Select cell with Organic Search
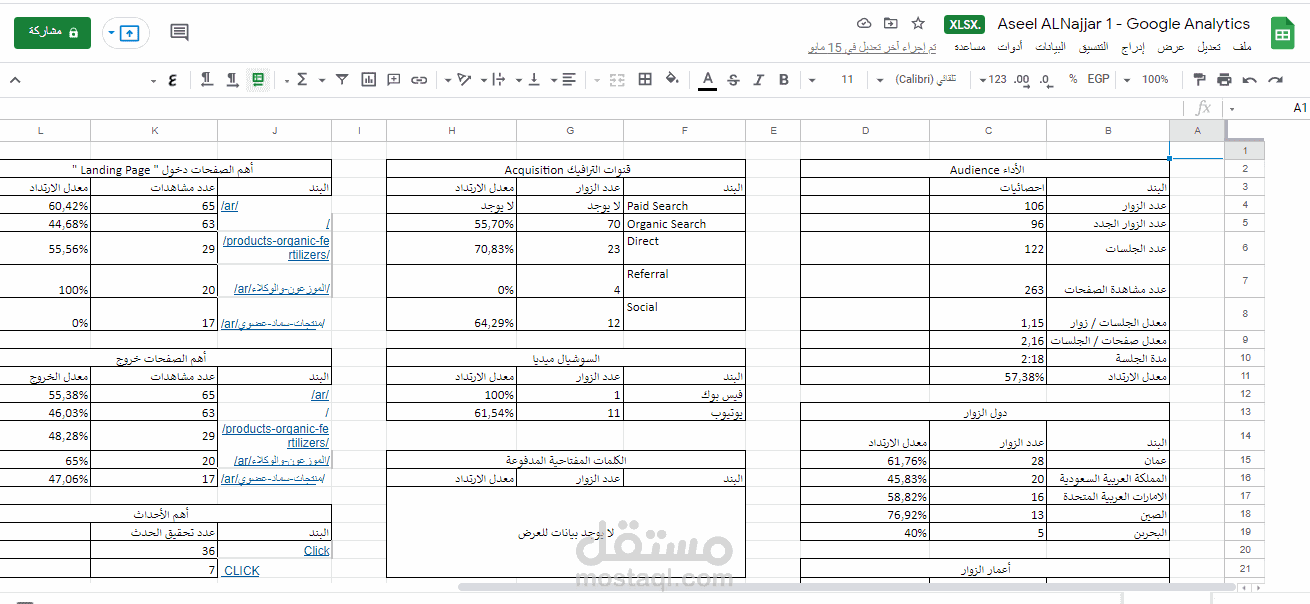Image resolution: width=1310 pixels, height=604 pixels. [685, 224]
